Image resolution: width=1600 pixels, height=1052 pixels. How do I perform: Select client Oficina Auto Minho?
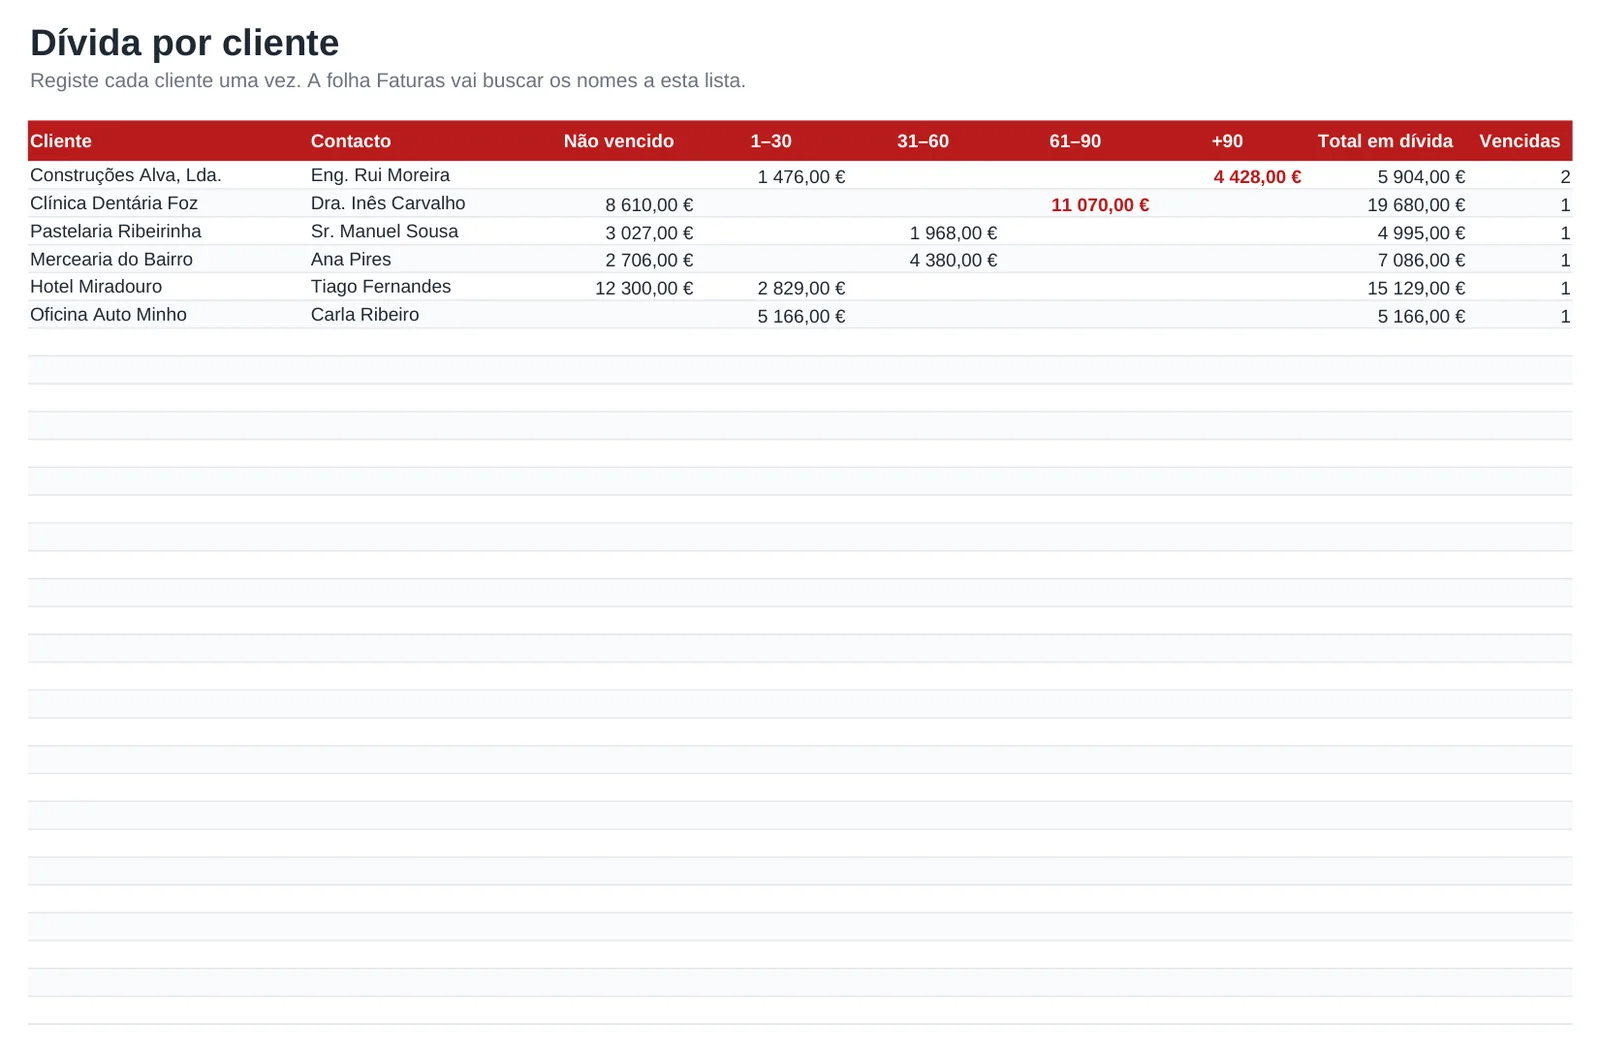point(108,314)
